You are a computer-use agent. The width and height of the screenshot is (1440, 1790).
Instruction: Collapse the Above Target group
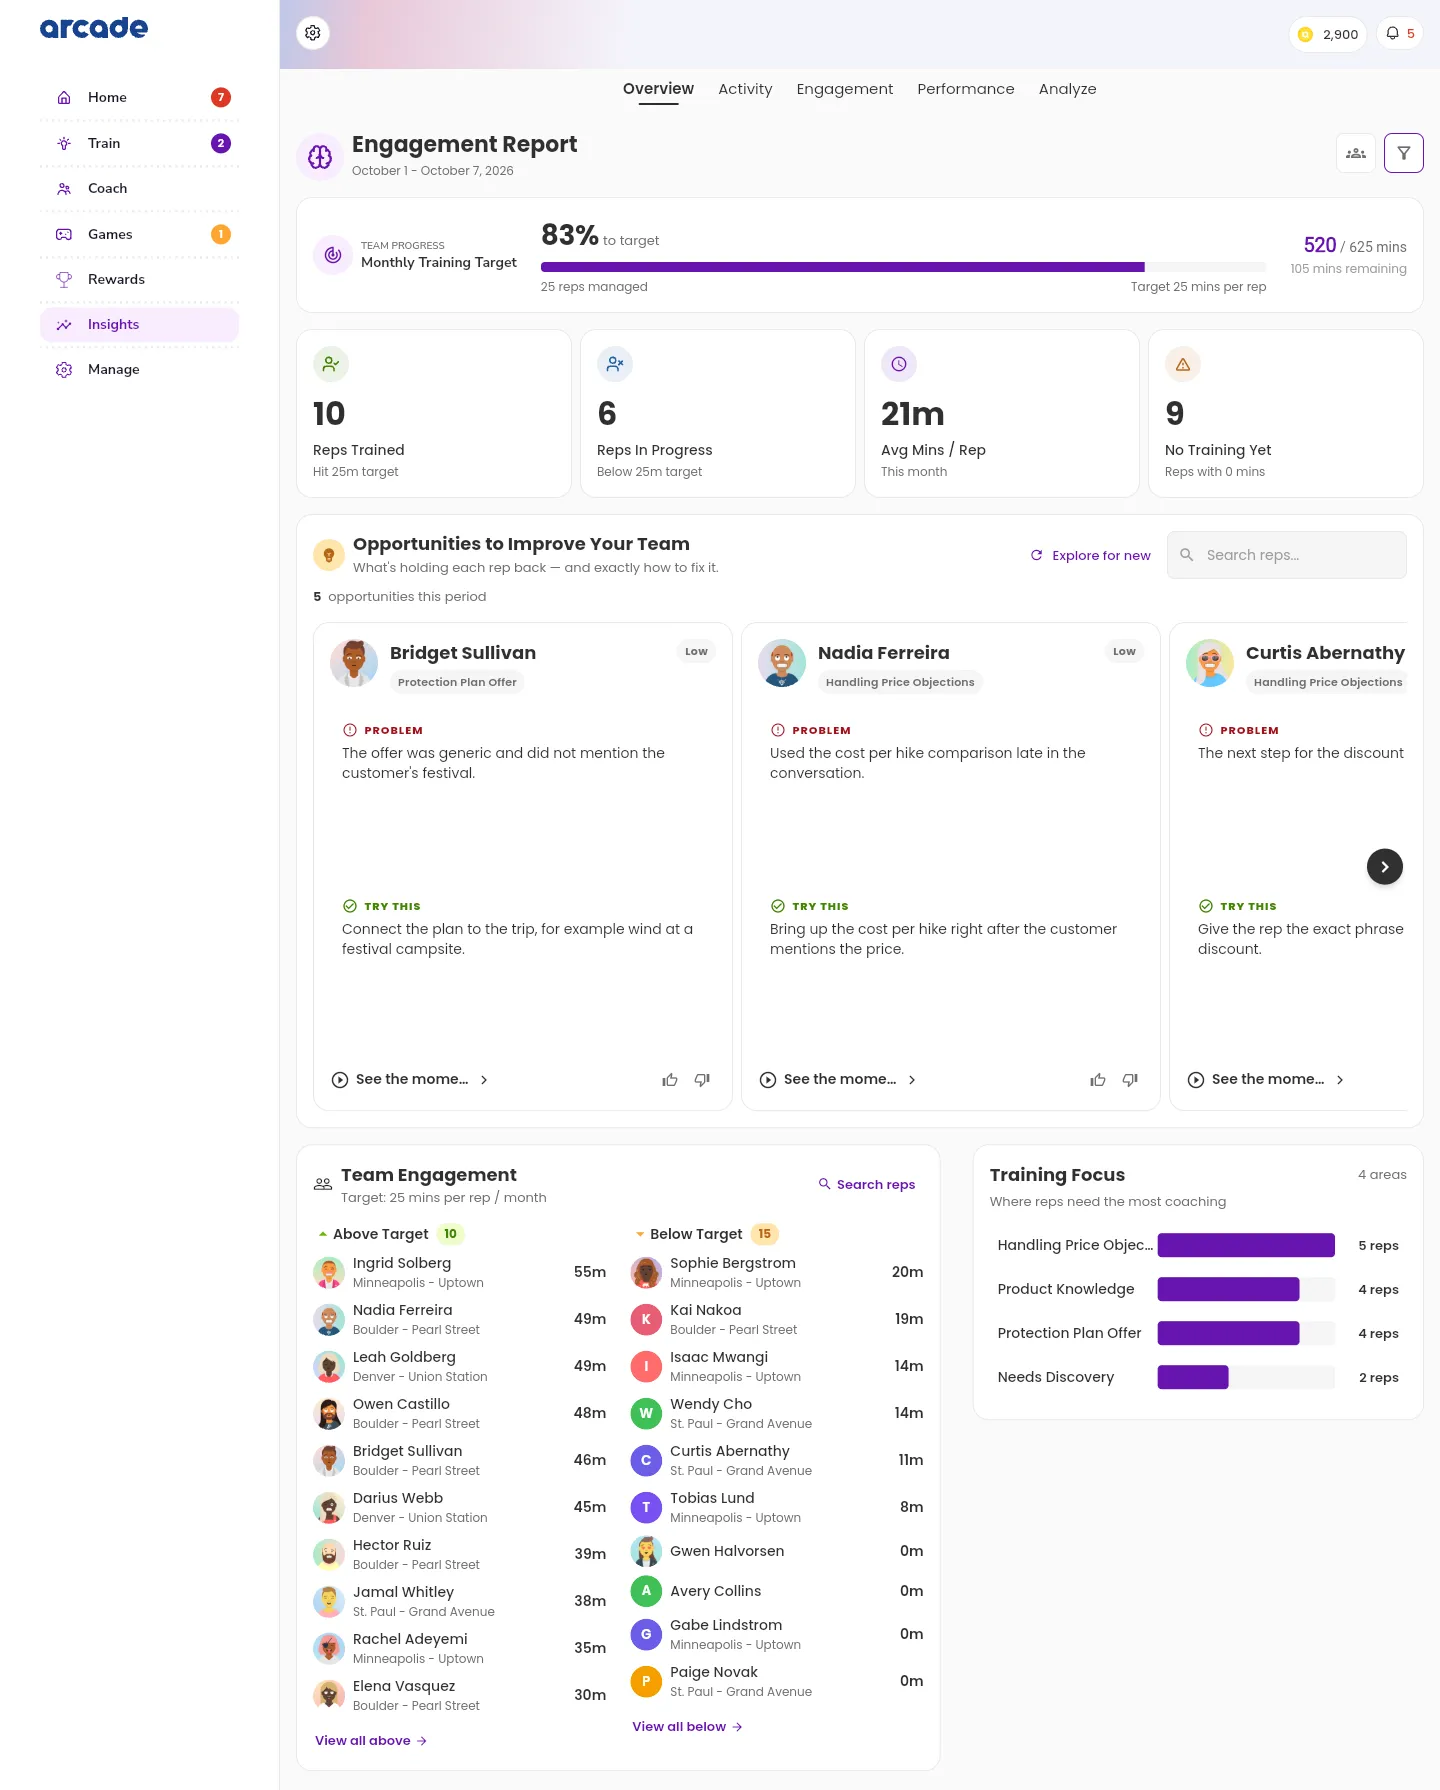click(323, 1234)
